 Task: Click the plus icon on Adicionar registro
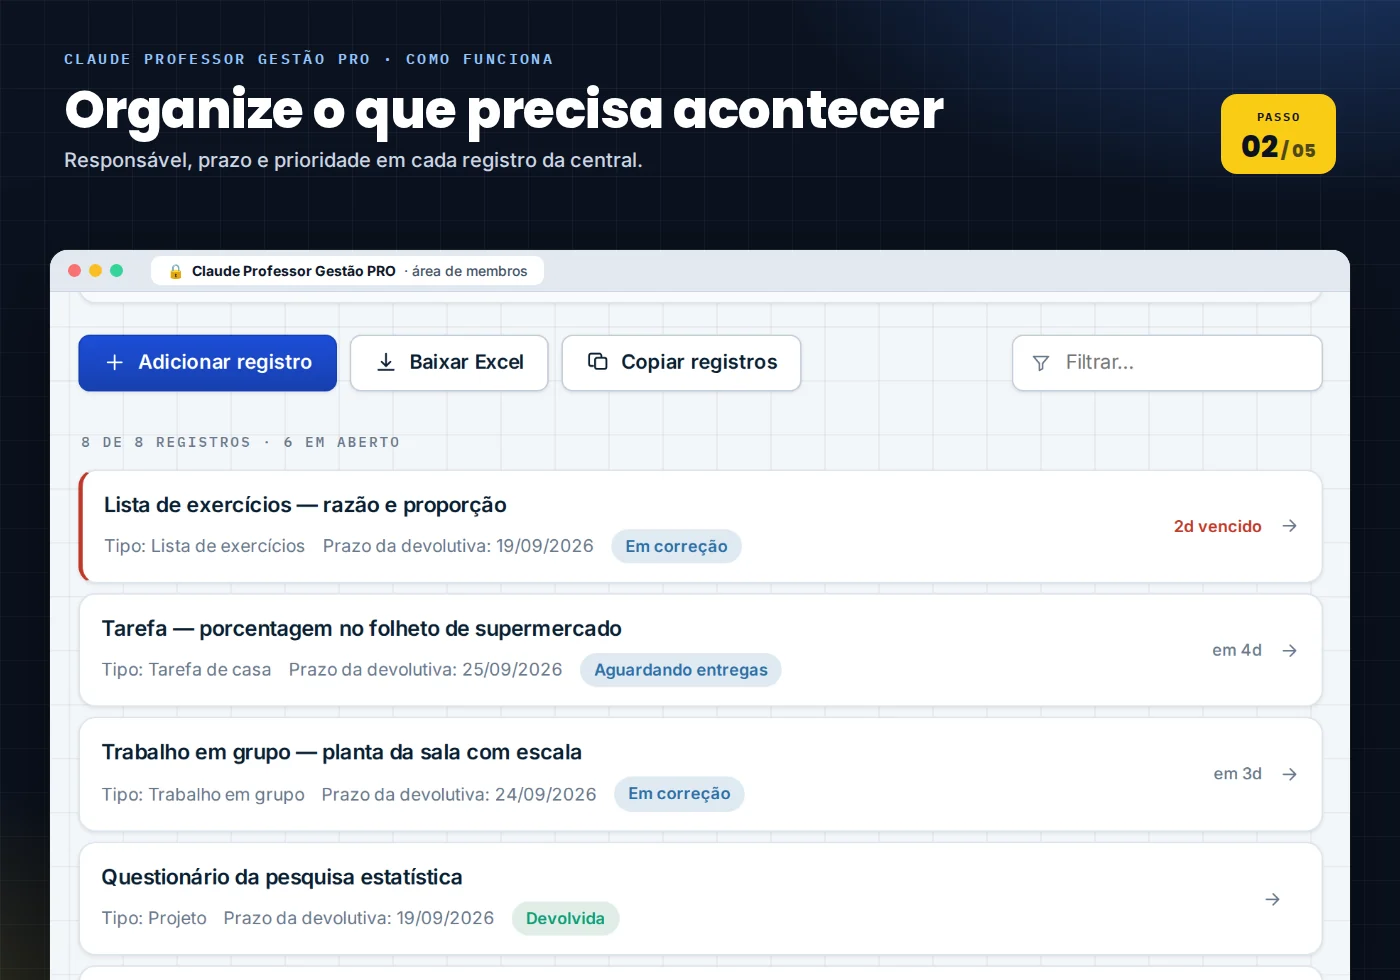(115, 362)
